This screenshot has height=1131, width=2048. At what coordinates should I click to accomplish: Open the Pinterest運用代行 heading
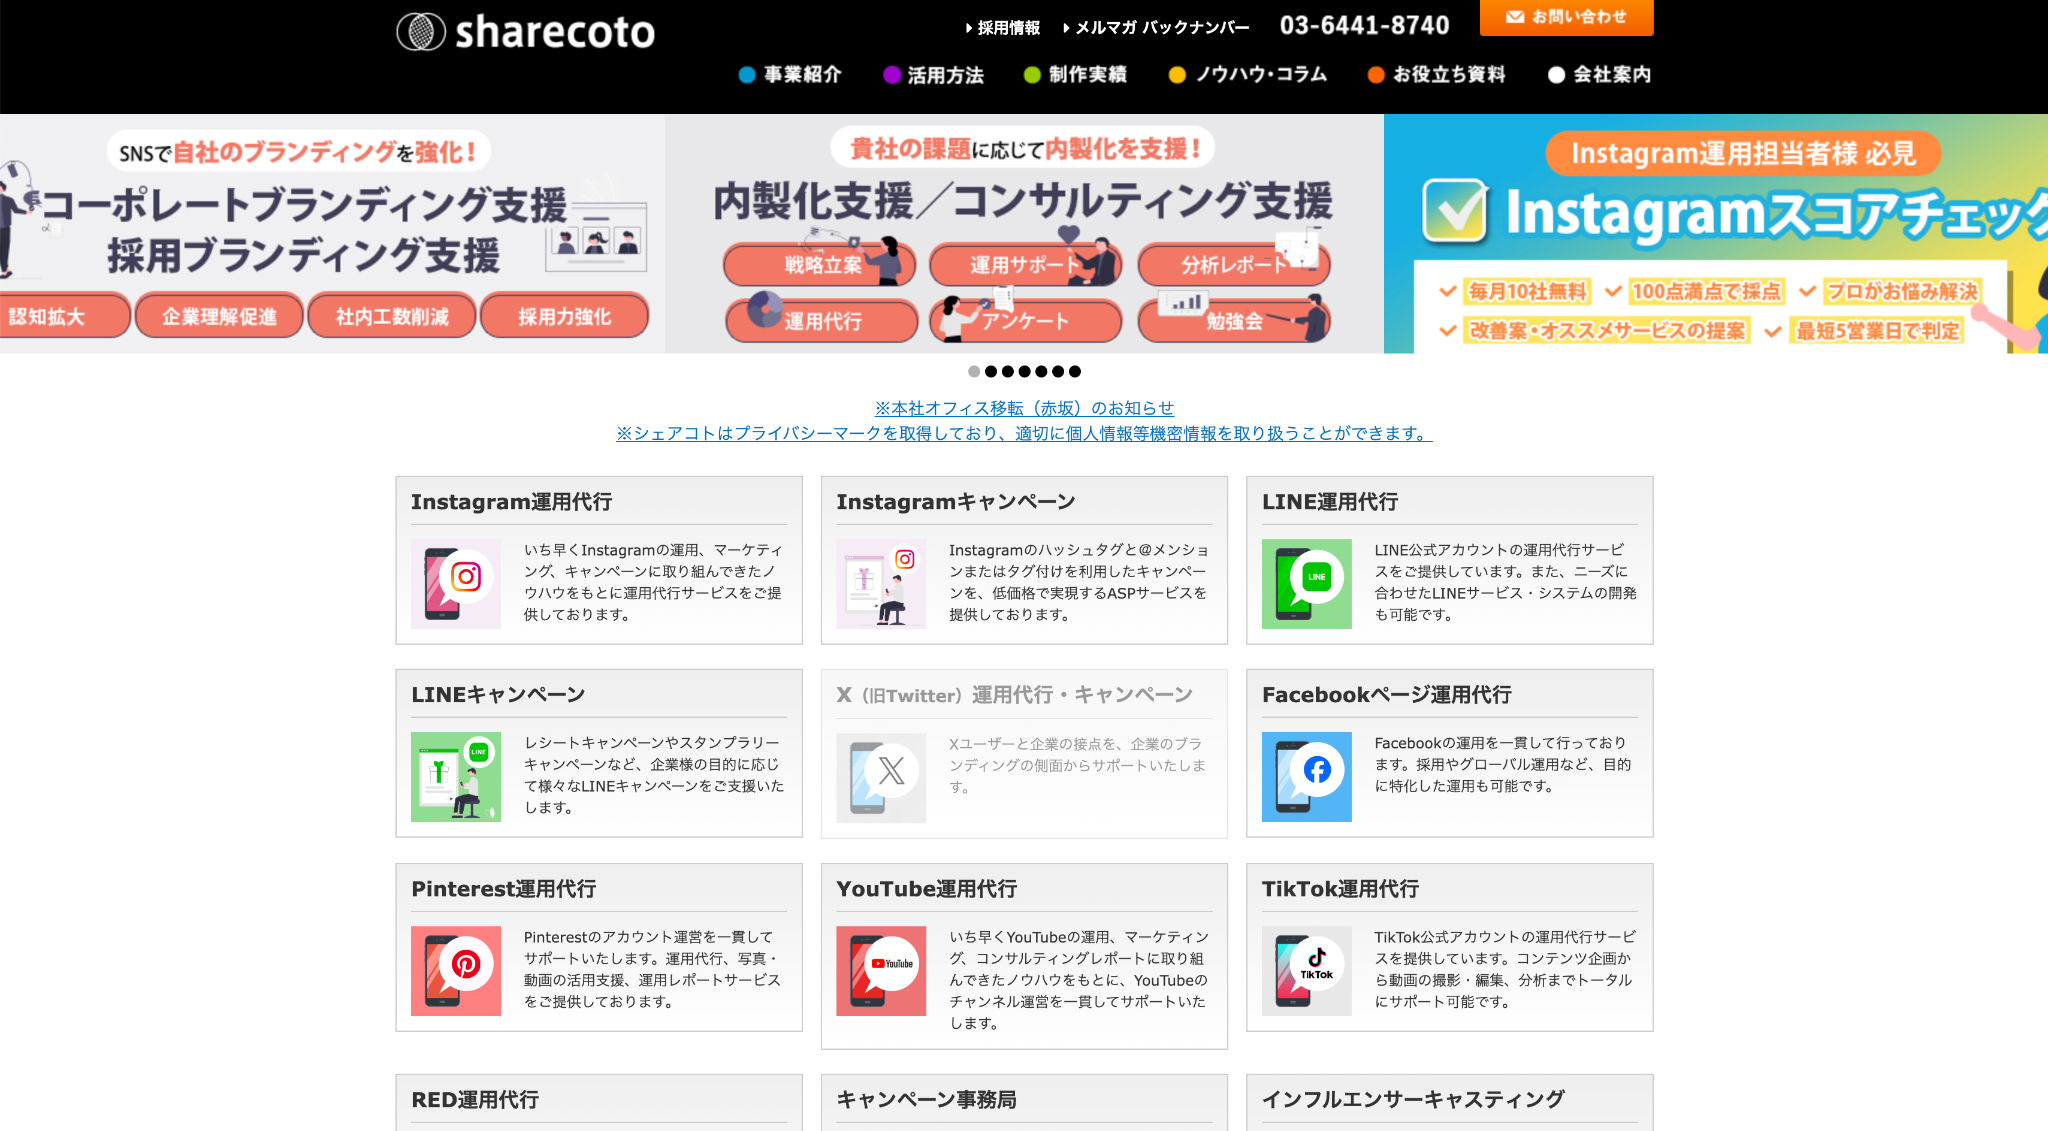(x=504, y=889)
